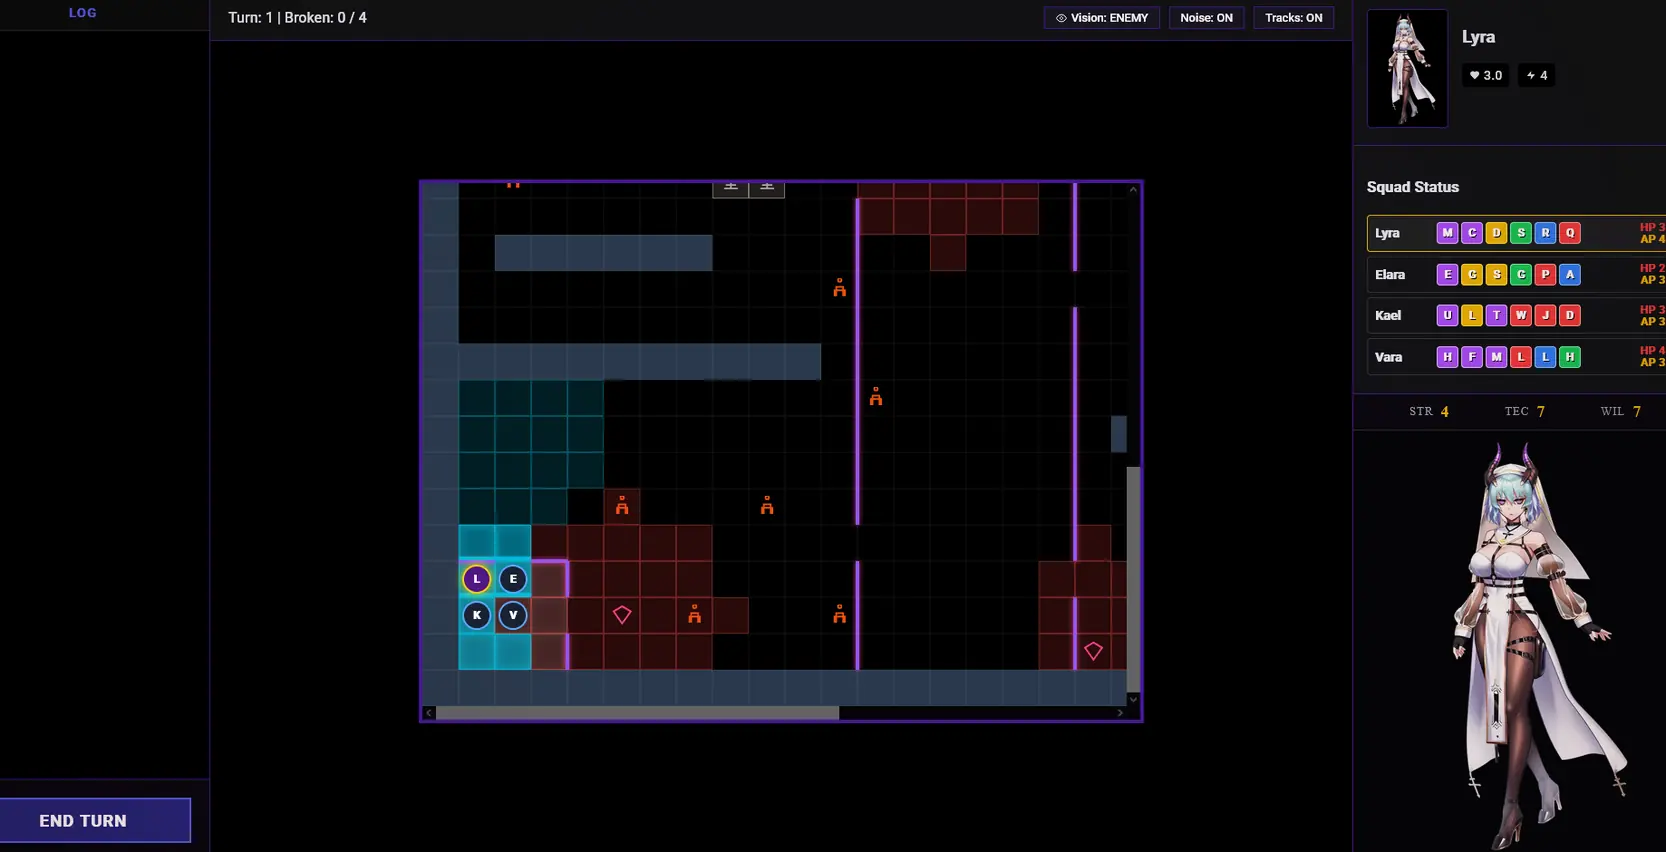Image resolution: width=1666 pixels, height=852 pixels.
Task: Click Vara's purple F skill badge
Action: pos(1472,357)
